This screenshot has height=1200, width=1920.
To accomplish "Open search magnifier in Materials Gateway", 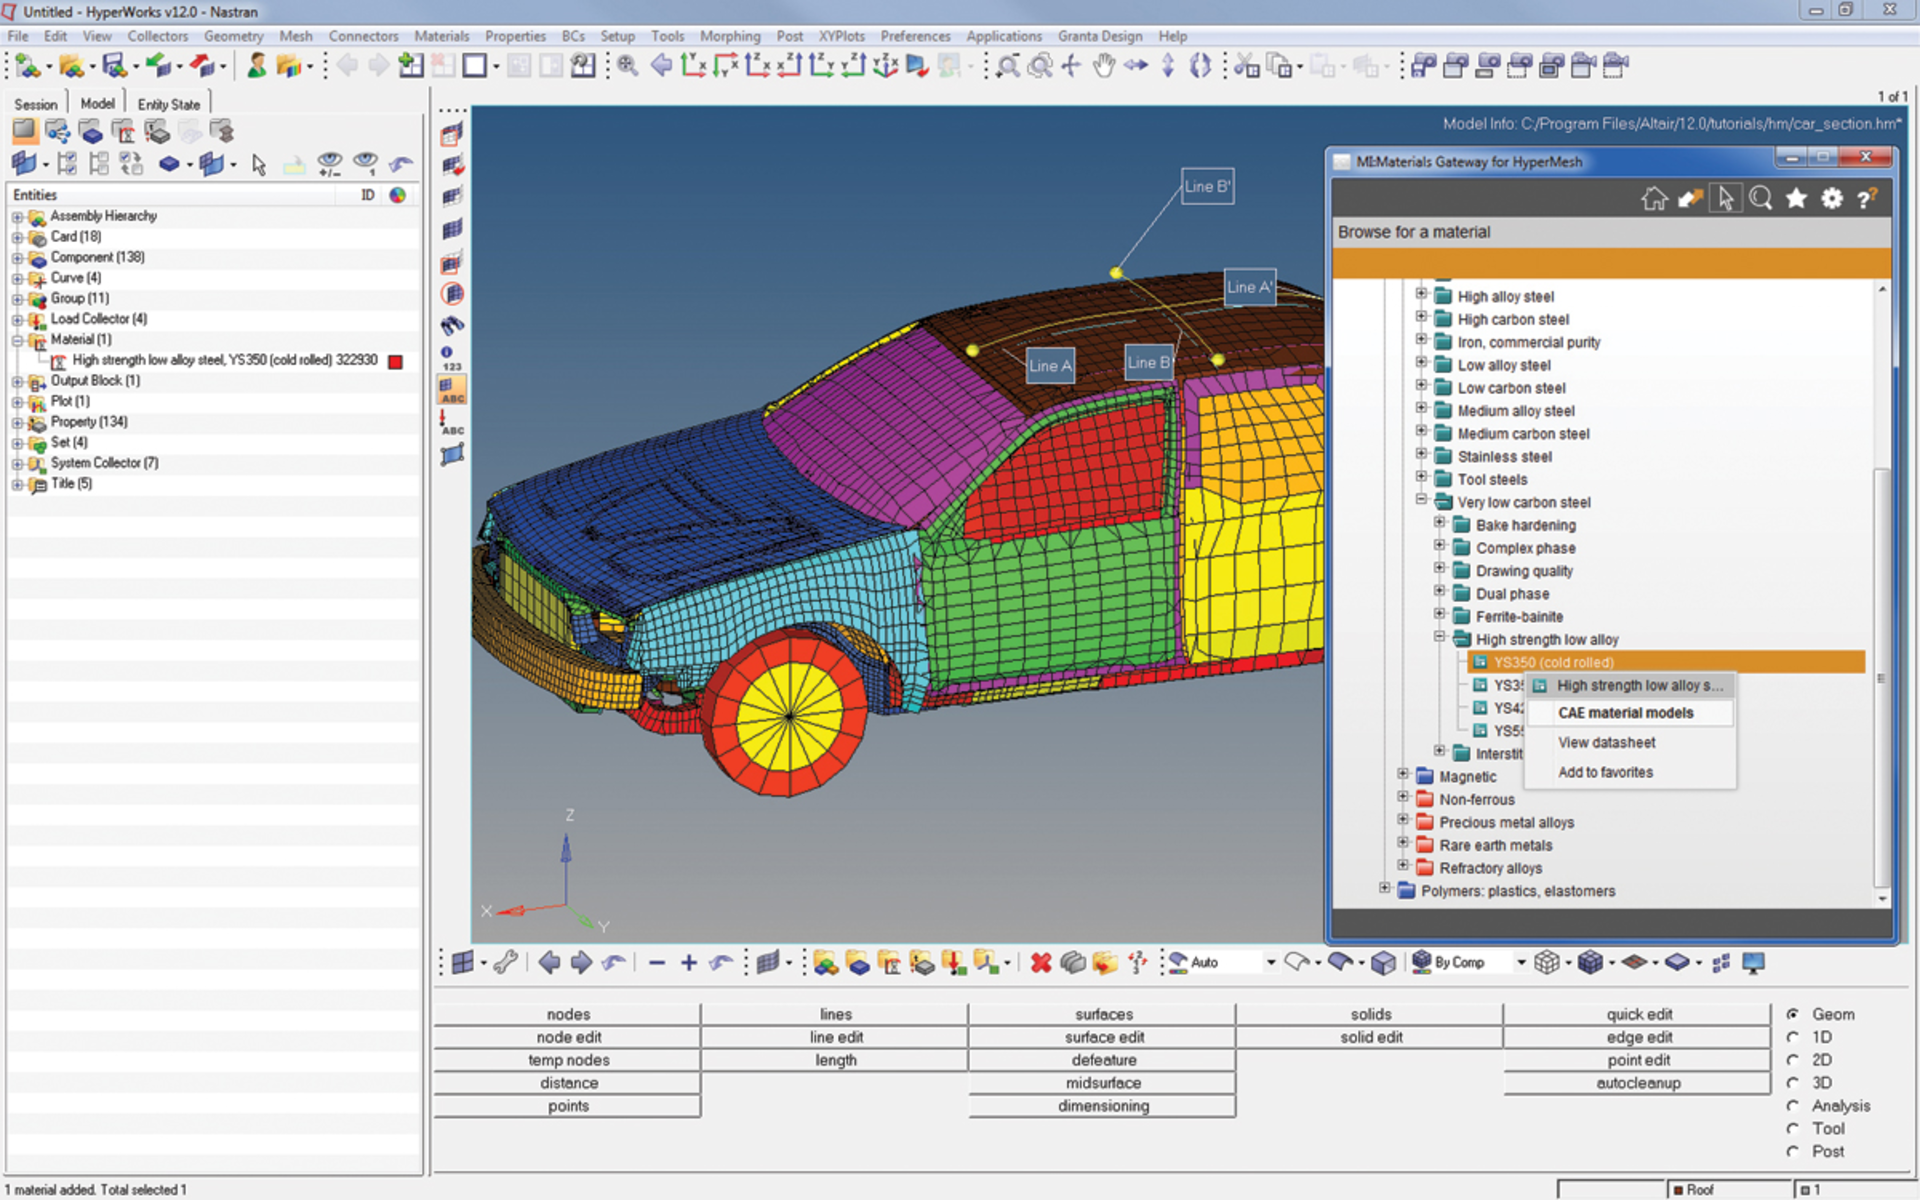I will pyautogui.click(x=1761, y=199).
